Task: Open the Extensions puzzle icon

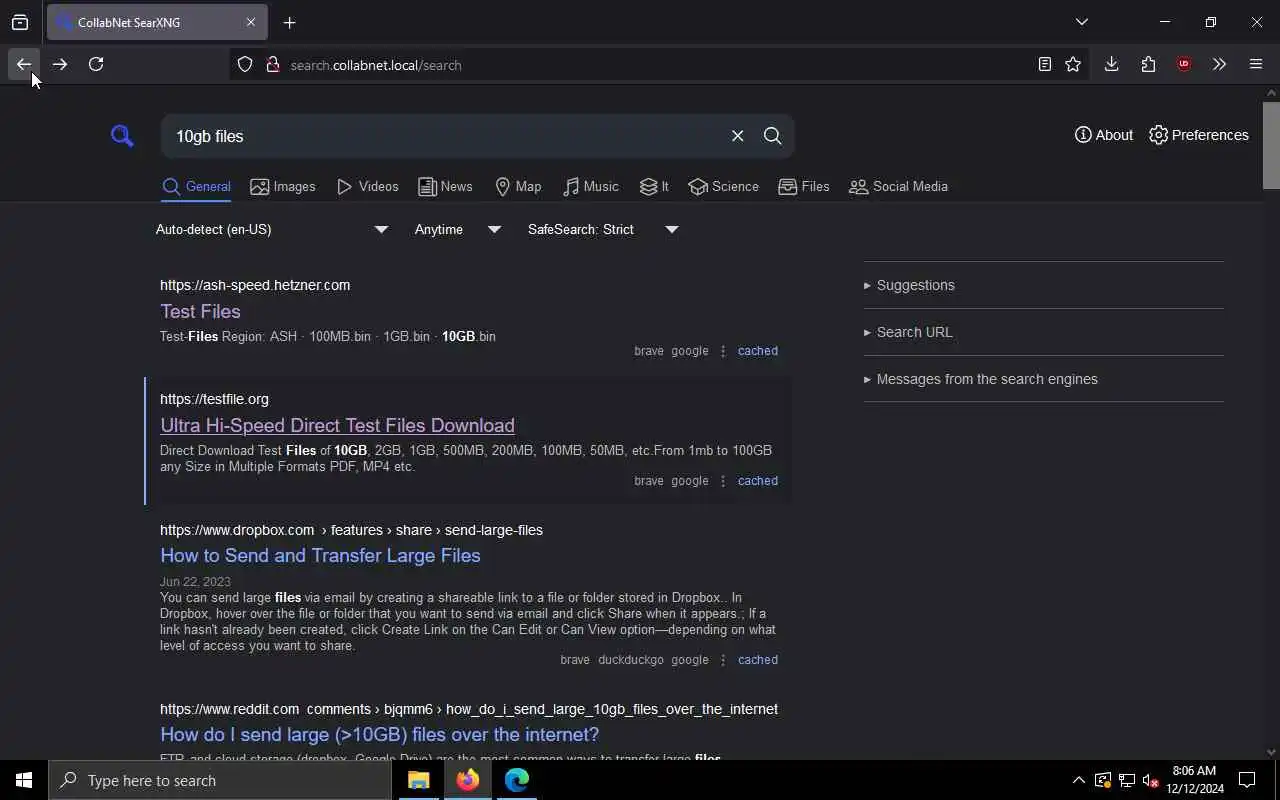Action: (x=1148, y=64)
